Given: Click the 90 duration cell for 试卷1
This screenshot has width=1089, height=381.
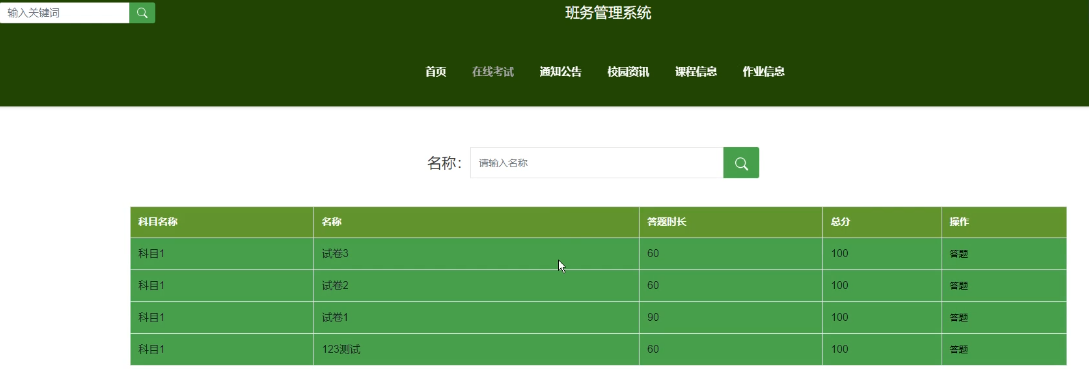Looking at the screenshot, I should 731,318.
